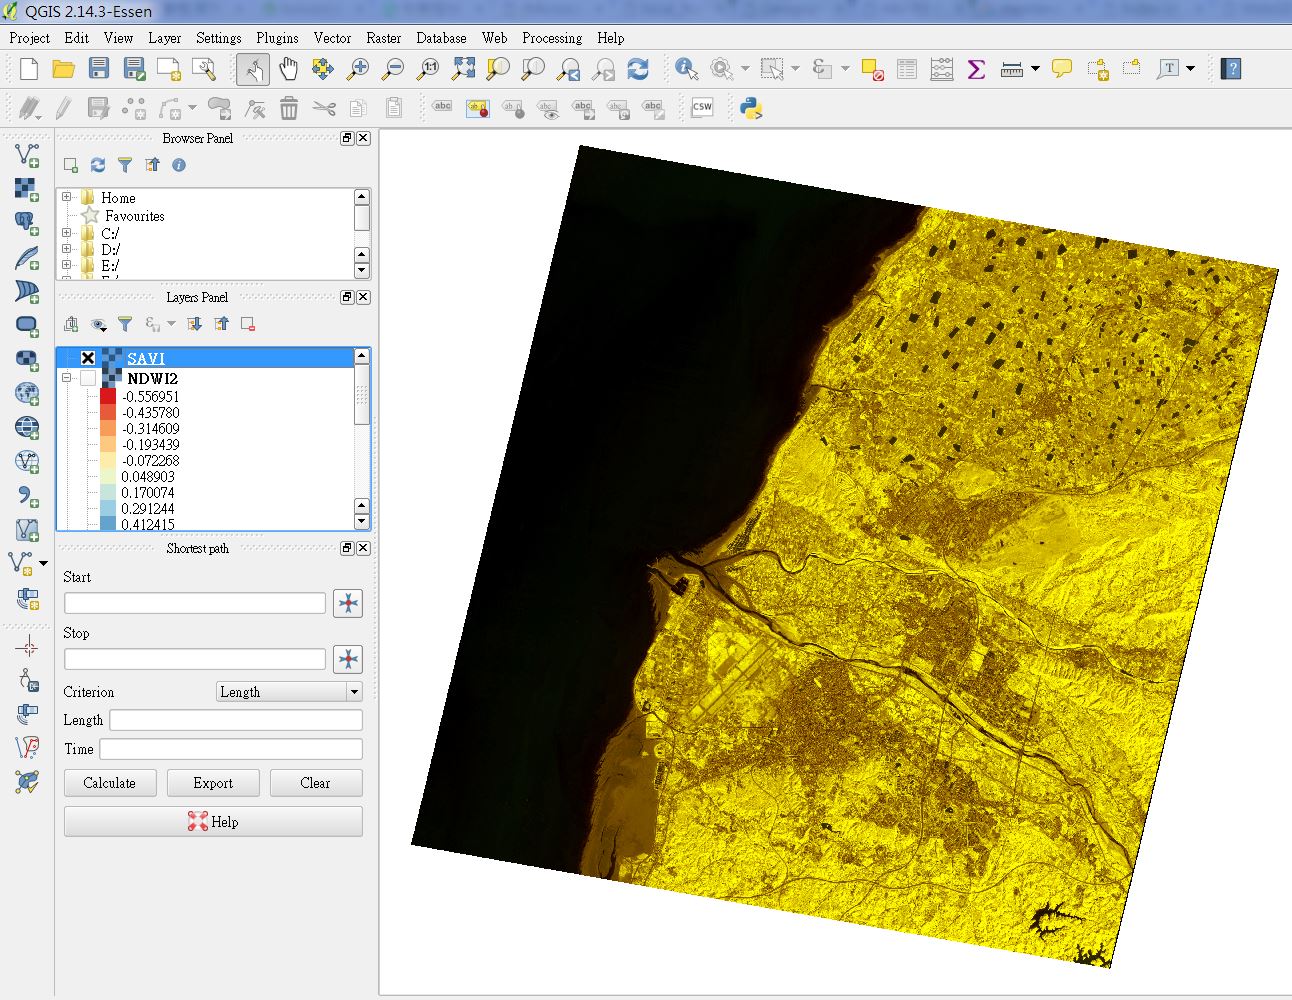Open the select features dropdown arrow
The width and height of the screenshot is (1292, 1000).
(795, 69)
